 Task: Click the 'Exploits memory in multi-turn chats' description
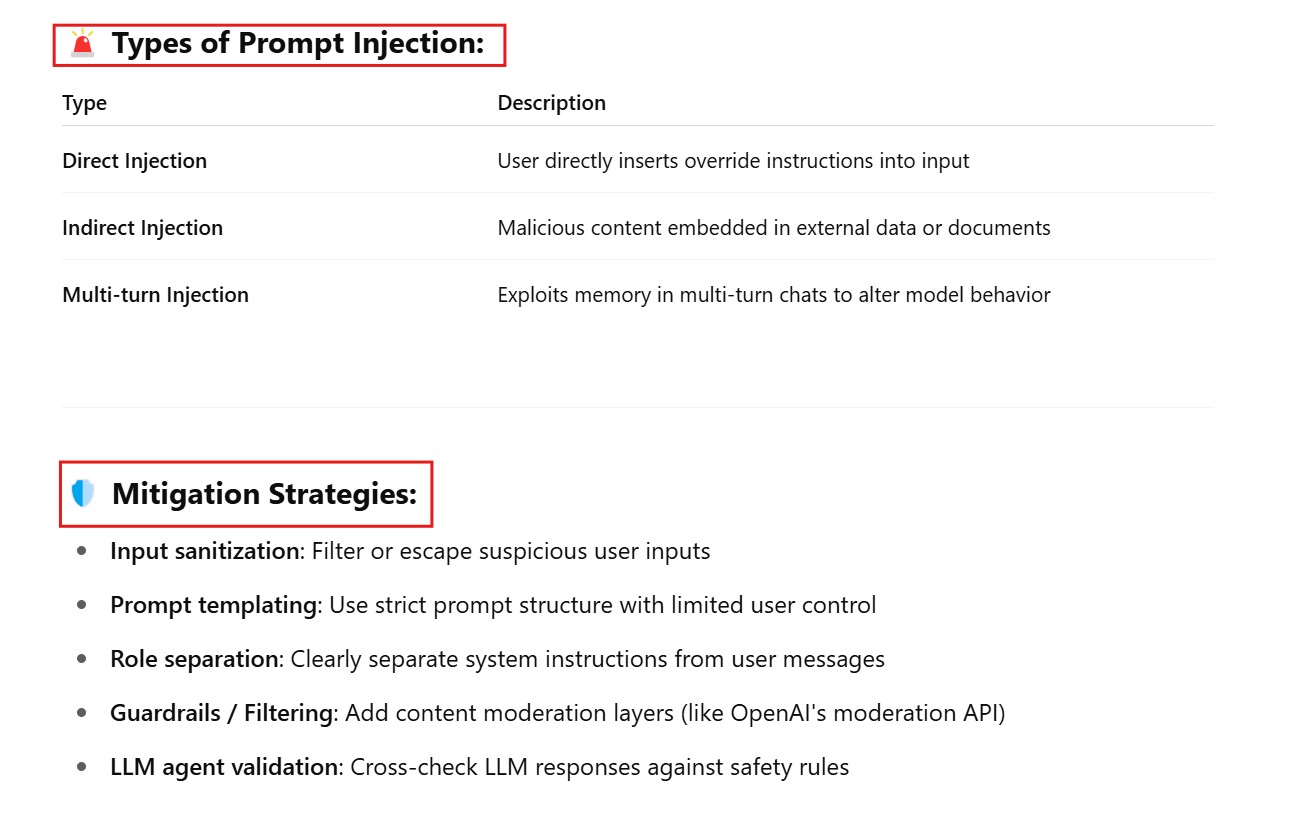pyautogui.click(x=773, y=295)
